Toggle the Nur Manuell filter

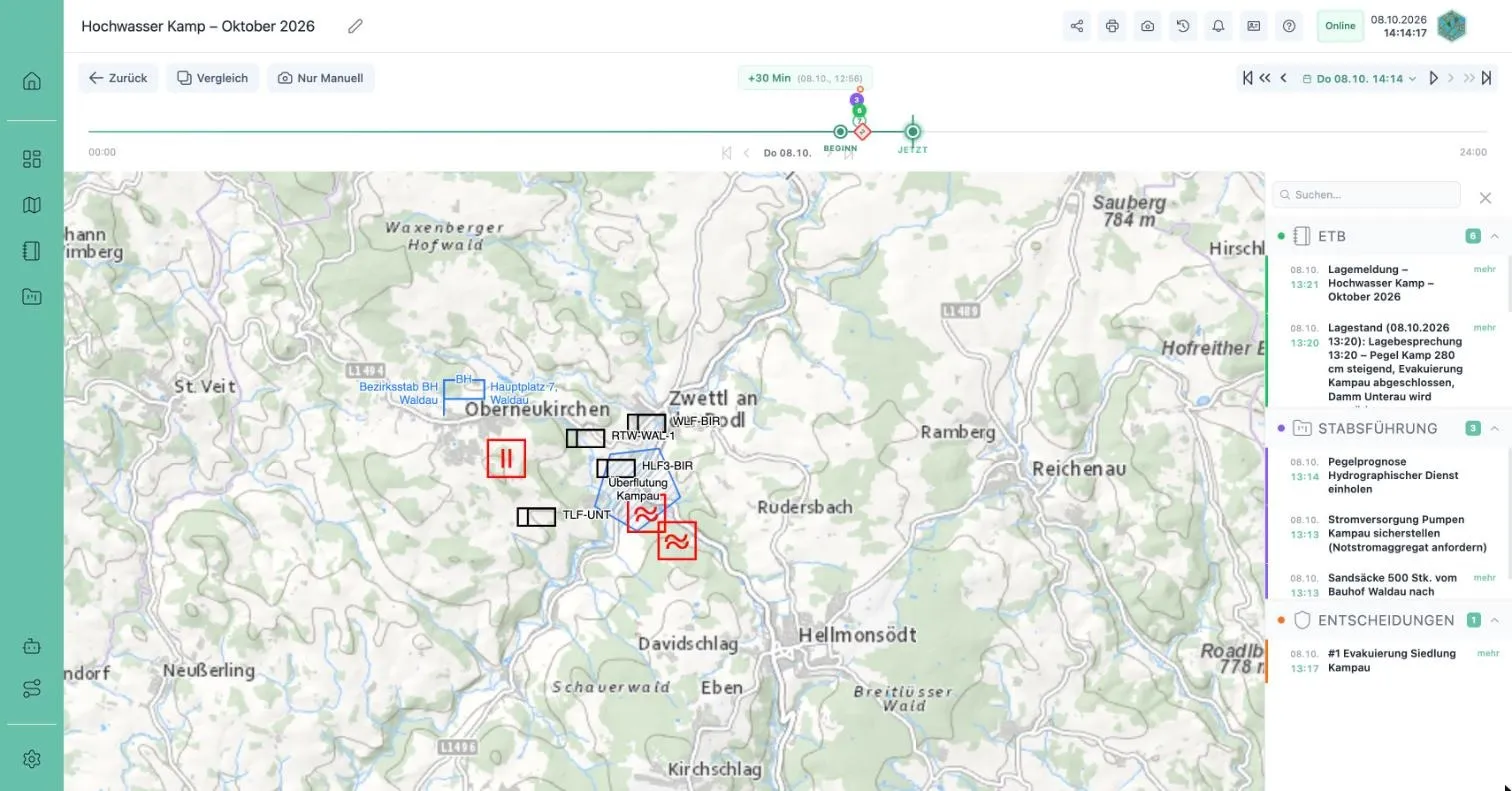320,78
